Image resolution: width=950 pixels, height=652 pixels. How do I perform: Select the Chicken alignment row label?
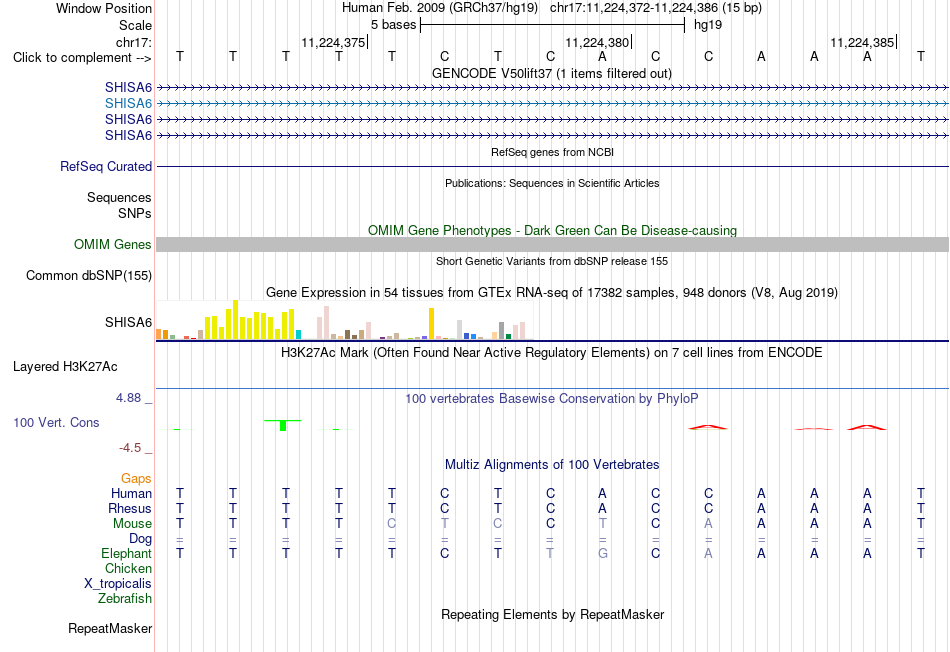128,568
